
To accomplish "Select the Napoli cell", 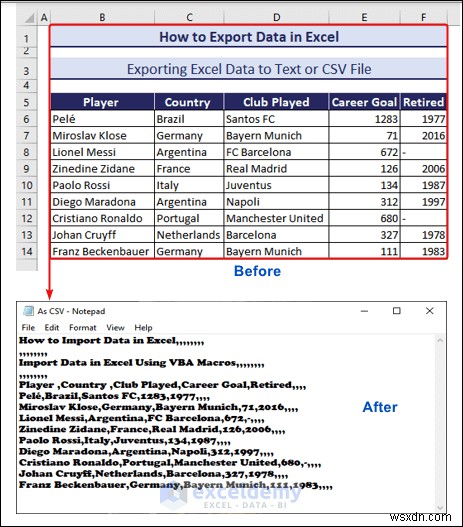I will 276,202.
